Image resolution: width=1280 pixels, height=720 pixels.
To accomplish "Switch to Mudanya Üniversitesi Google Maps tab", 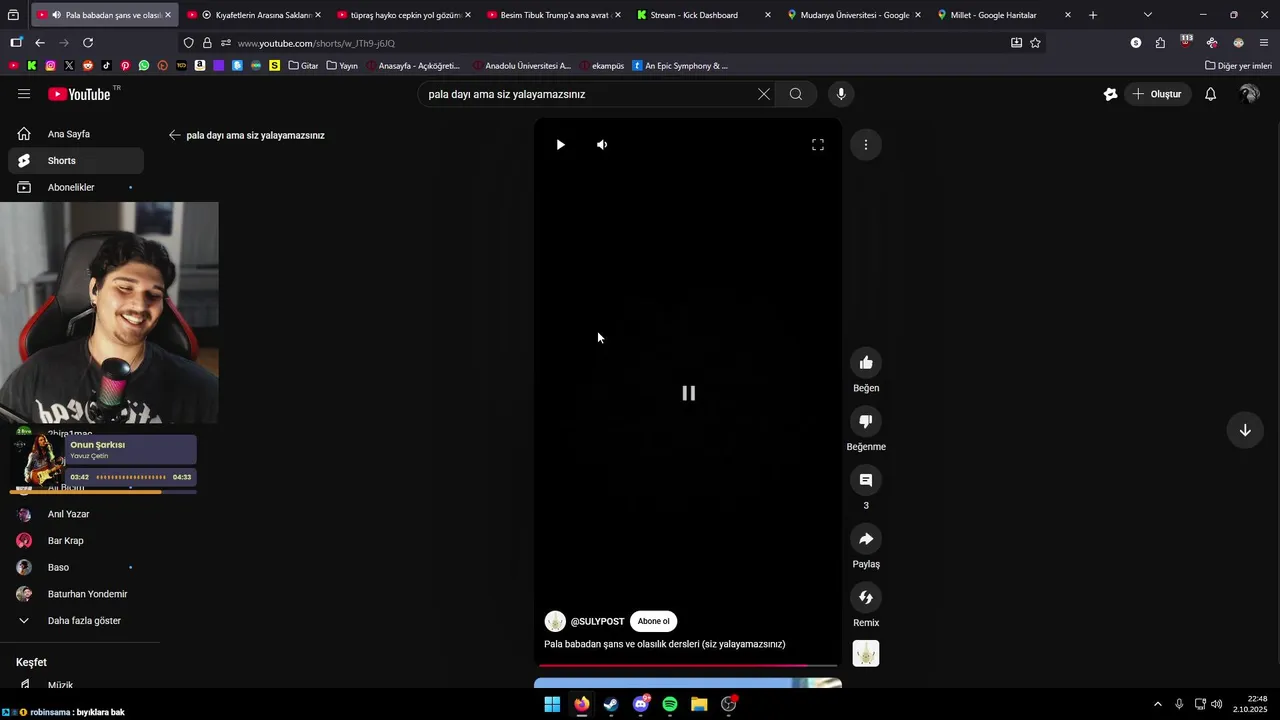I will [x=854, y=15].
